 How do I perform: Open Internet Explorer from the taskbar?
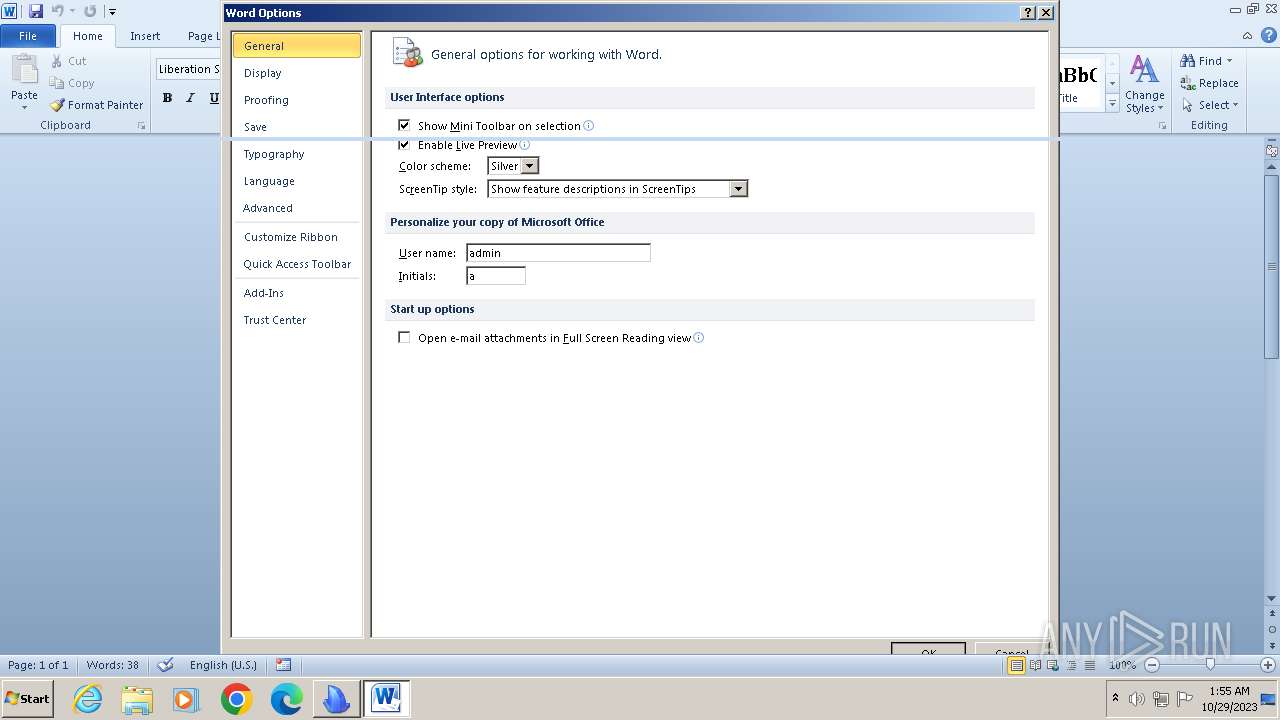(x=88, y=699)
